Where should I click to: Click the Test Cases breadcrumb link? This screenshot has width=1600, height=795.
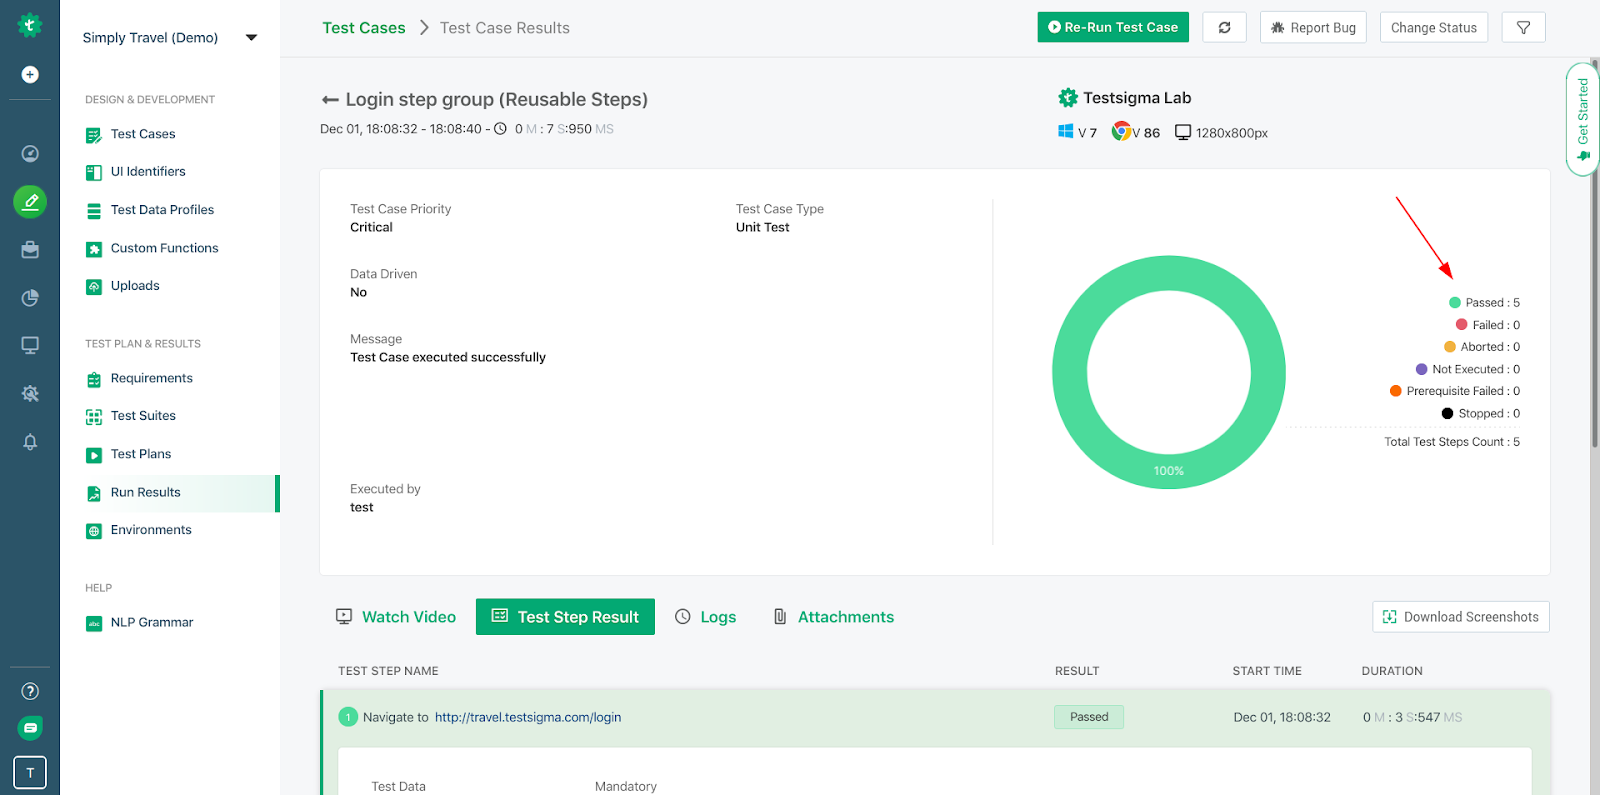[x=364, y=28]
